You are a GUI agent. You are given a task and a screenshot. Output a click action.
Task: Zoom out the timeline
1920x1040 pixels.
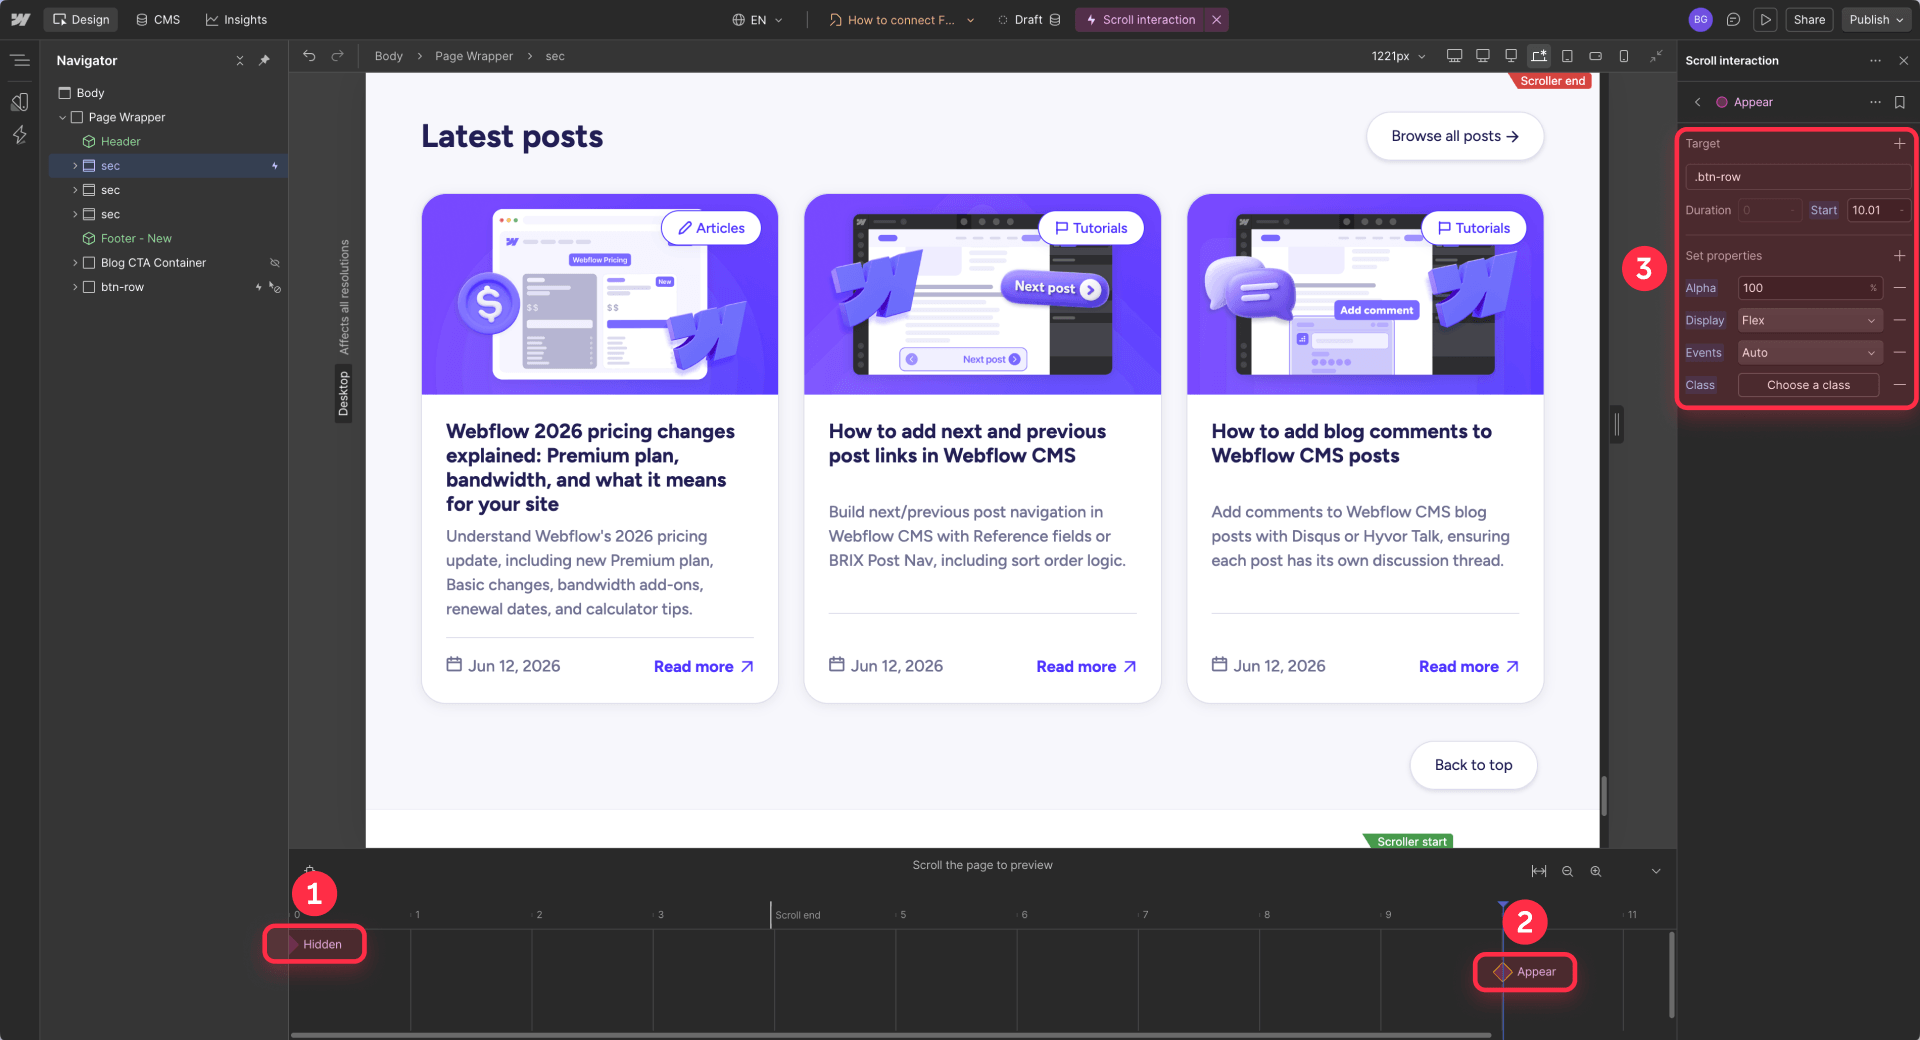1567,871
